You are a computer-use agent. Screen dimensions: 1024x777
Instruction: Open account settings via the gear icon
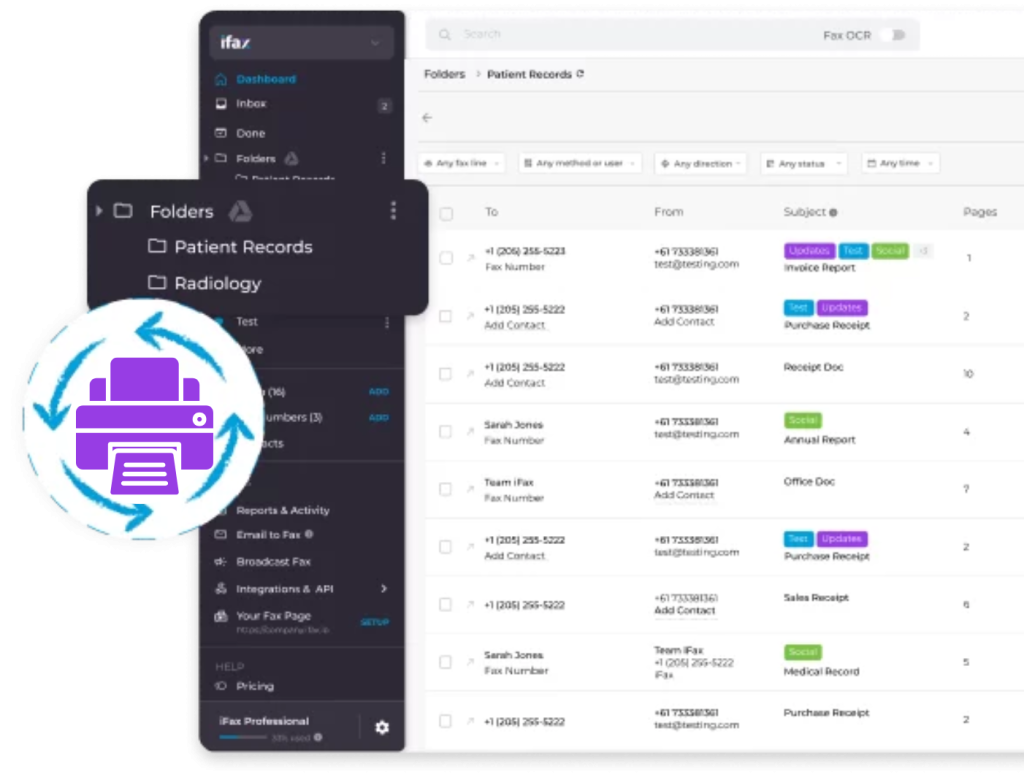382,727
